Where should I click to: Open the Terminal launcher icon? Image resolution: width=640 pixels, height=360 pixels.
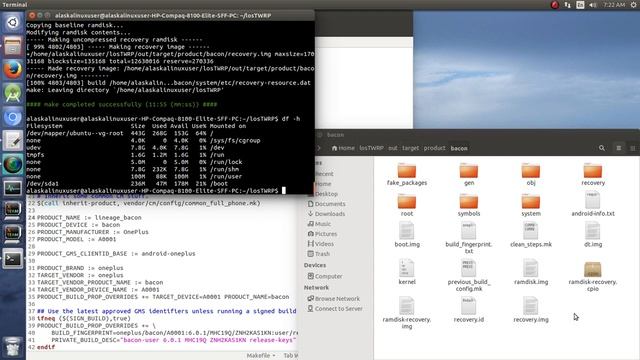13,259
